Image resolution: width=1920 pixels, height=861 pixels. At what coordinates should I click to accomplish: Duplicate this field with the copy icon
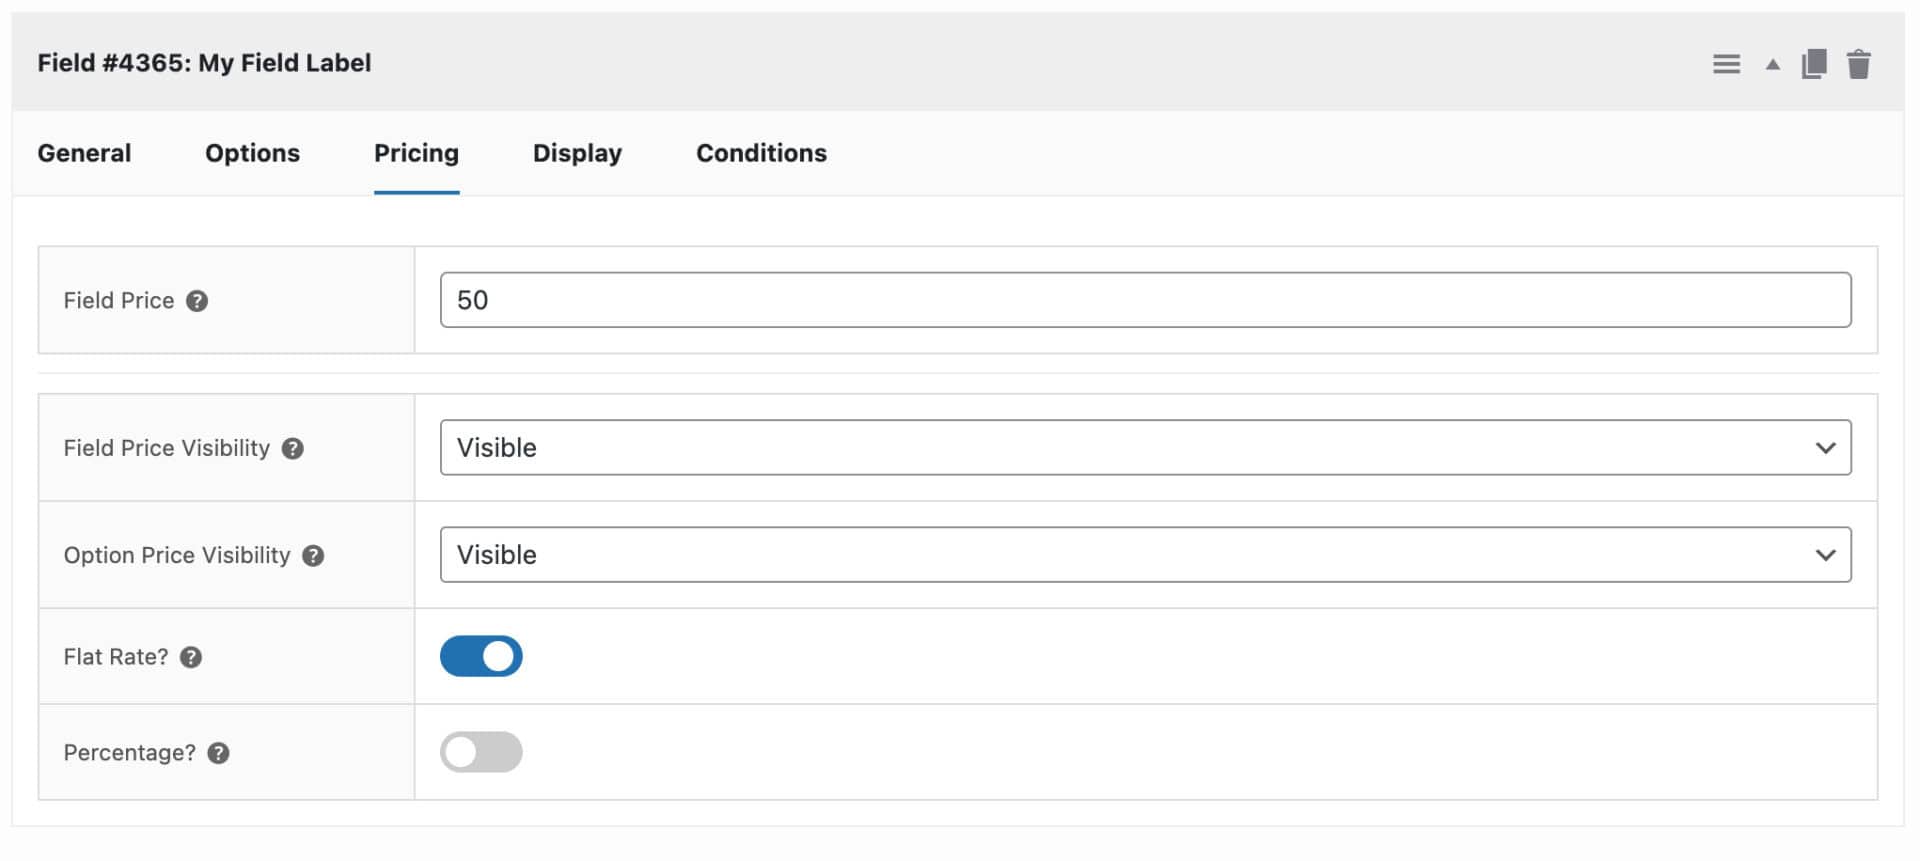point(1814,64)
